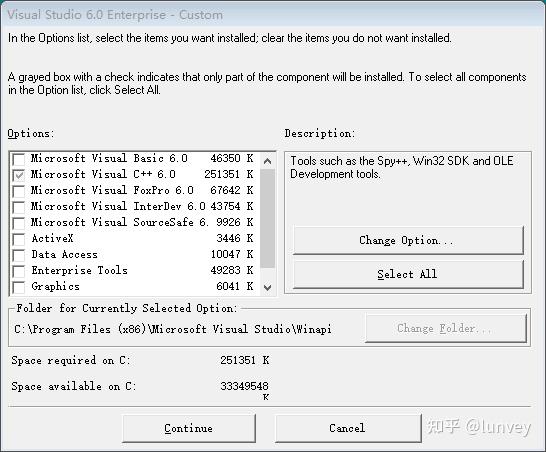Select the Data Access list item text
546x452 pixels.
(x=64, y=255)
